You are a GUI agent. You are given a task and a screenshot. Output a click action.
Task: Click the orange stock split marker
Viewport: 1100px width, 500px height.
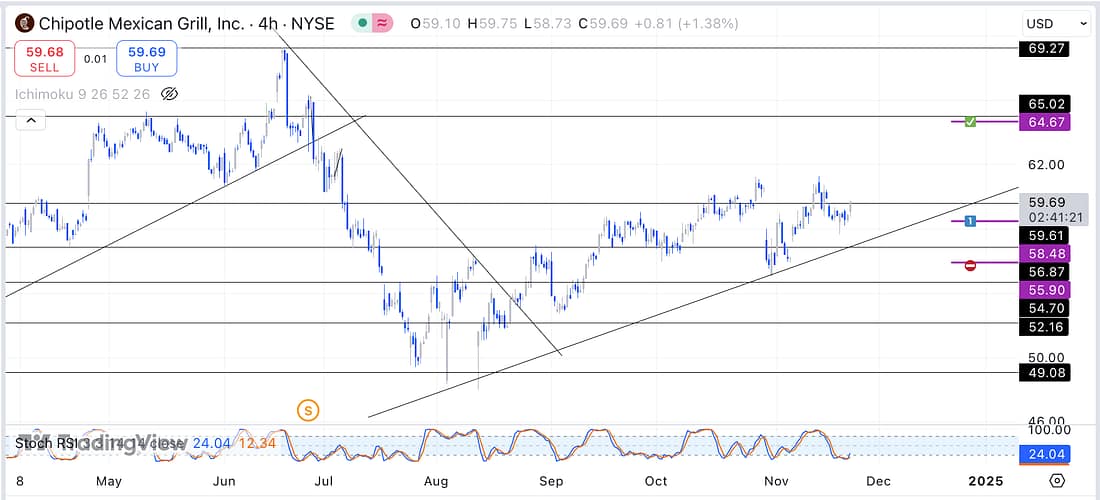[308, 409]
